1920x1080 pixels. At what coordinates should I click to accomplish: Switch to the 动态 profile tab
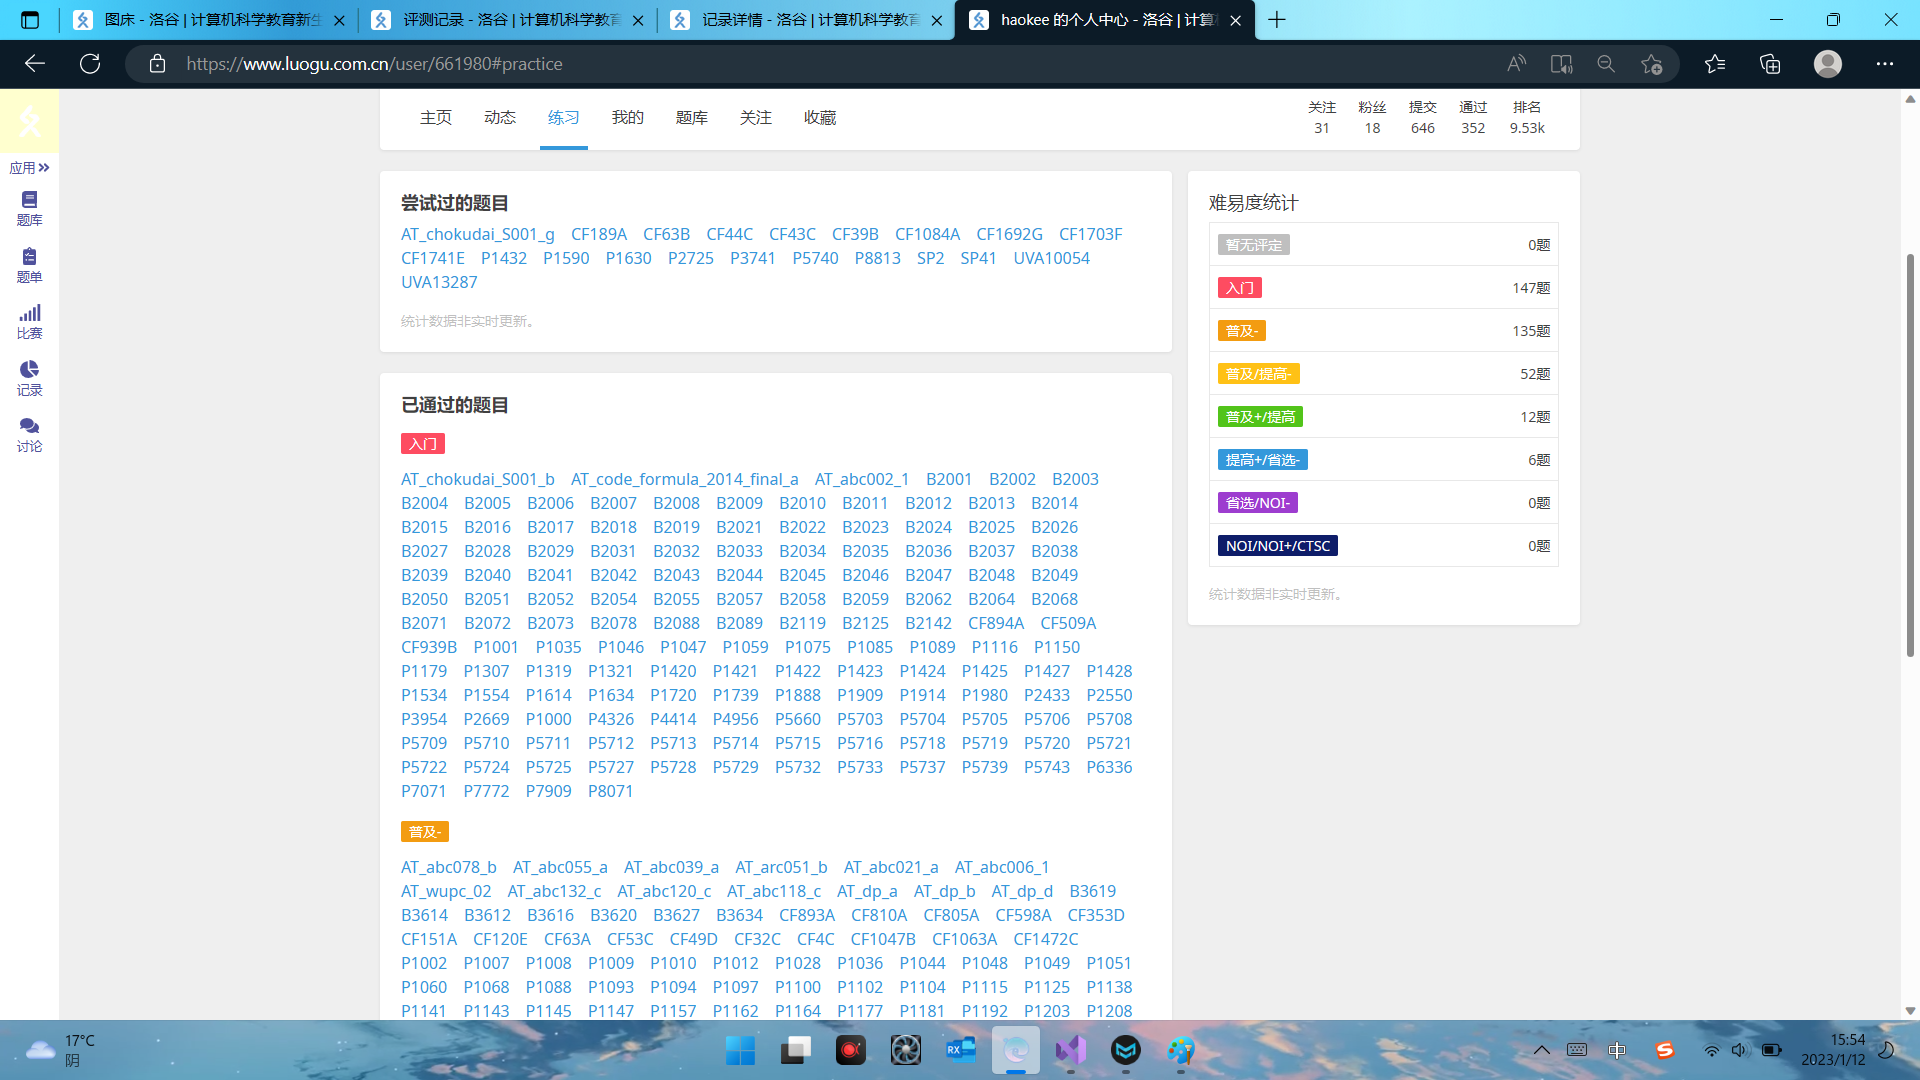pyautogui.click(x=500, y=118)
